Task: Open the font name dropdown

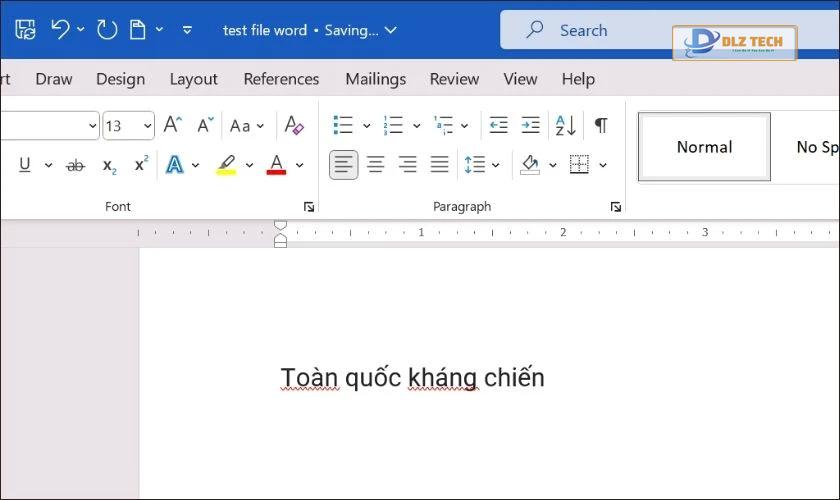Action: click(92, 126)
